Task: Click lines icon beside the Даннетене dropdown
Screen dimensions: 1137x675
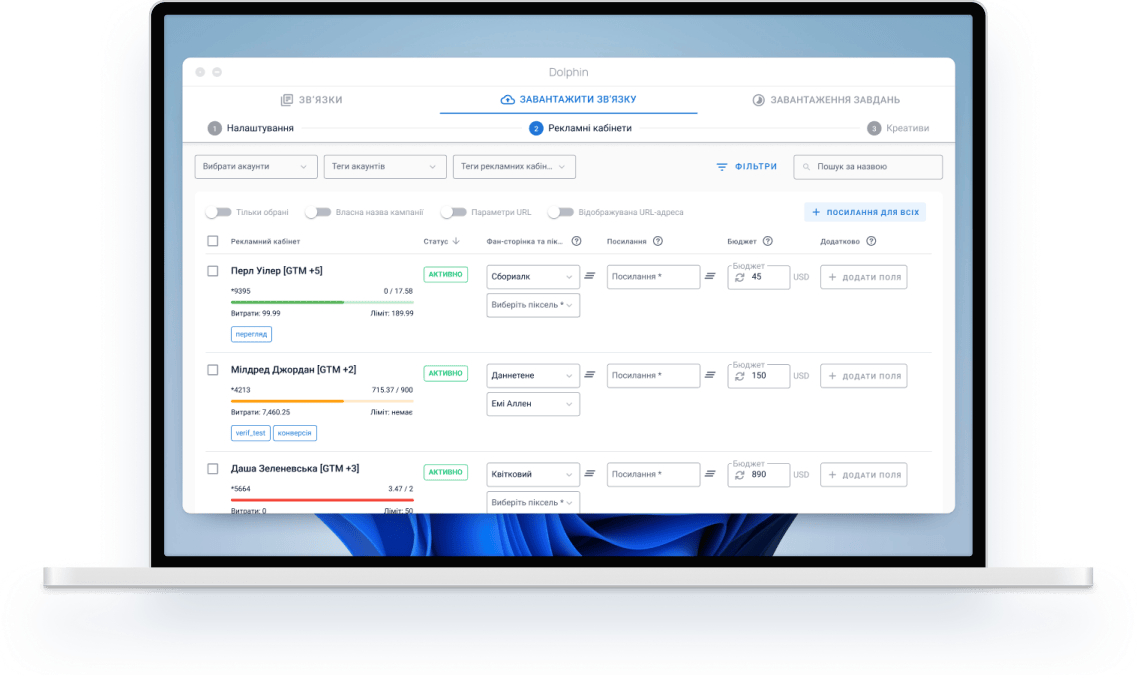Action: pos(590,375)
